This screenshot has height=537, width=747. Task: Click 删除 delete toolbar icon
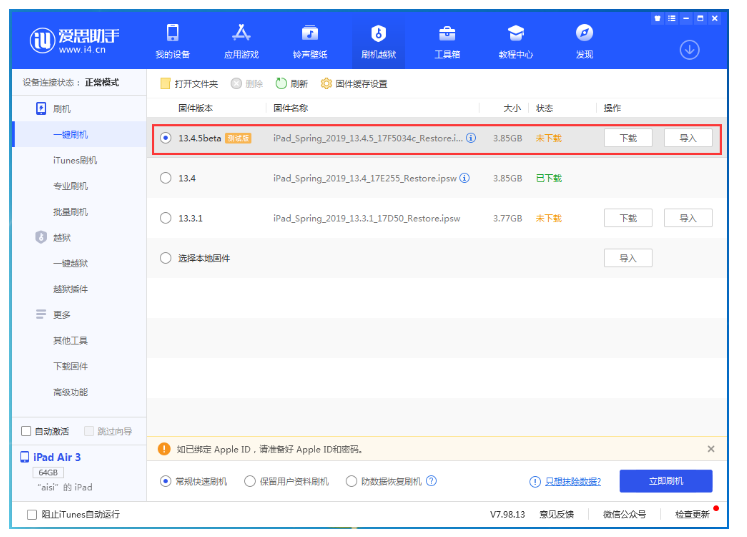tap(236, 84)
